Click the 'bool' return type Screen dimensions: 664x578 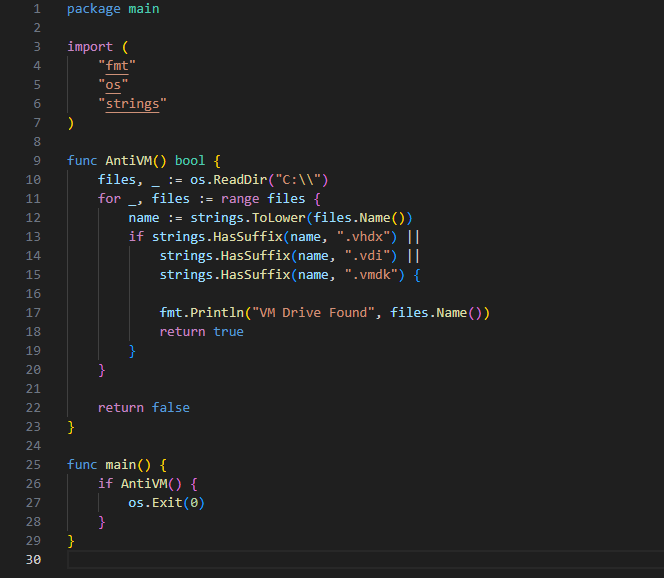tap(190, 160)
